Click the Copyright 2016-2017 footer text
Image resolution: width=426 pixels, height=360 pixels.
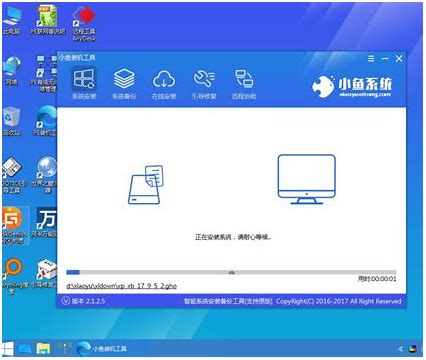339,301
